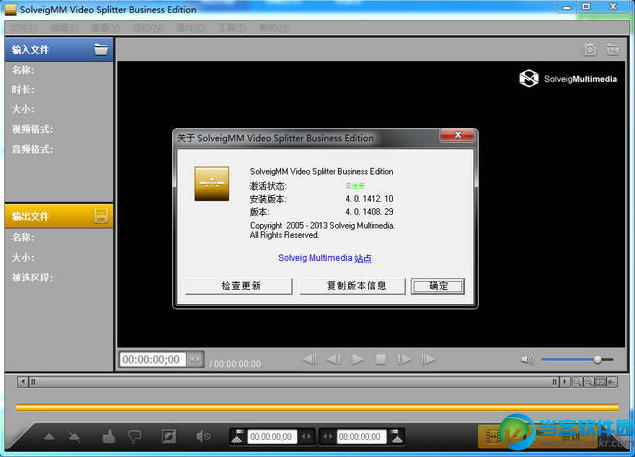Open the first menu (文件) in the menu bar

pos(23,28)
